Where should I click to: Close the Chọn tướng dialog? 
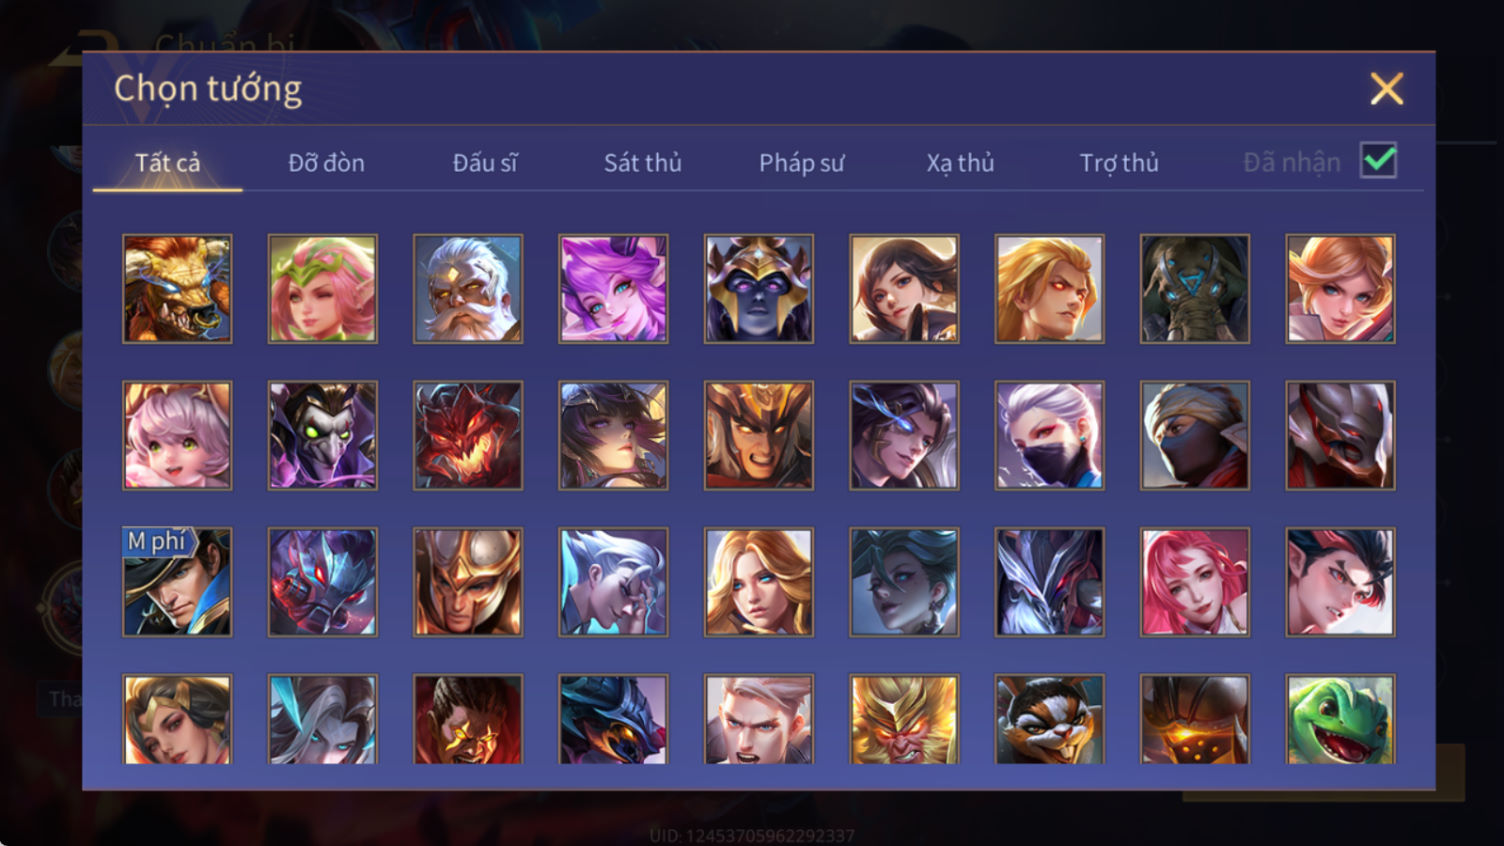[1386, 89]
